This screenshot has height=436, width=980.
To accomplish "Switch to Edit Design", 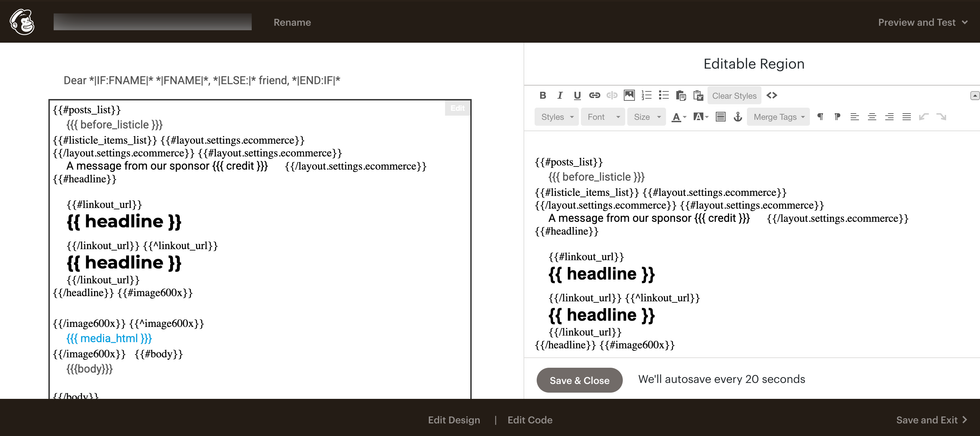I will [x=454, y=420].
